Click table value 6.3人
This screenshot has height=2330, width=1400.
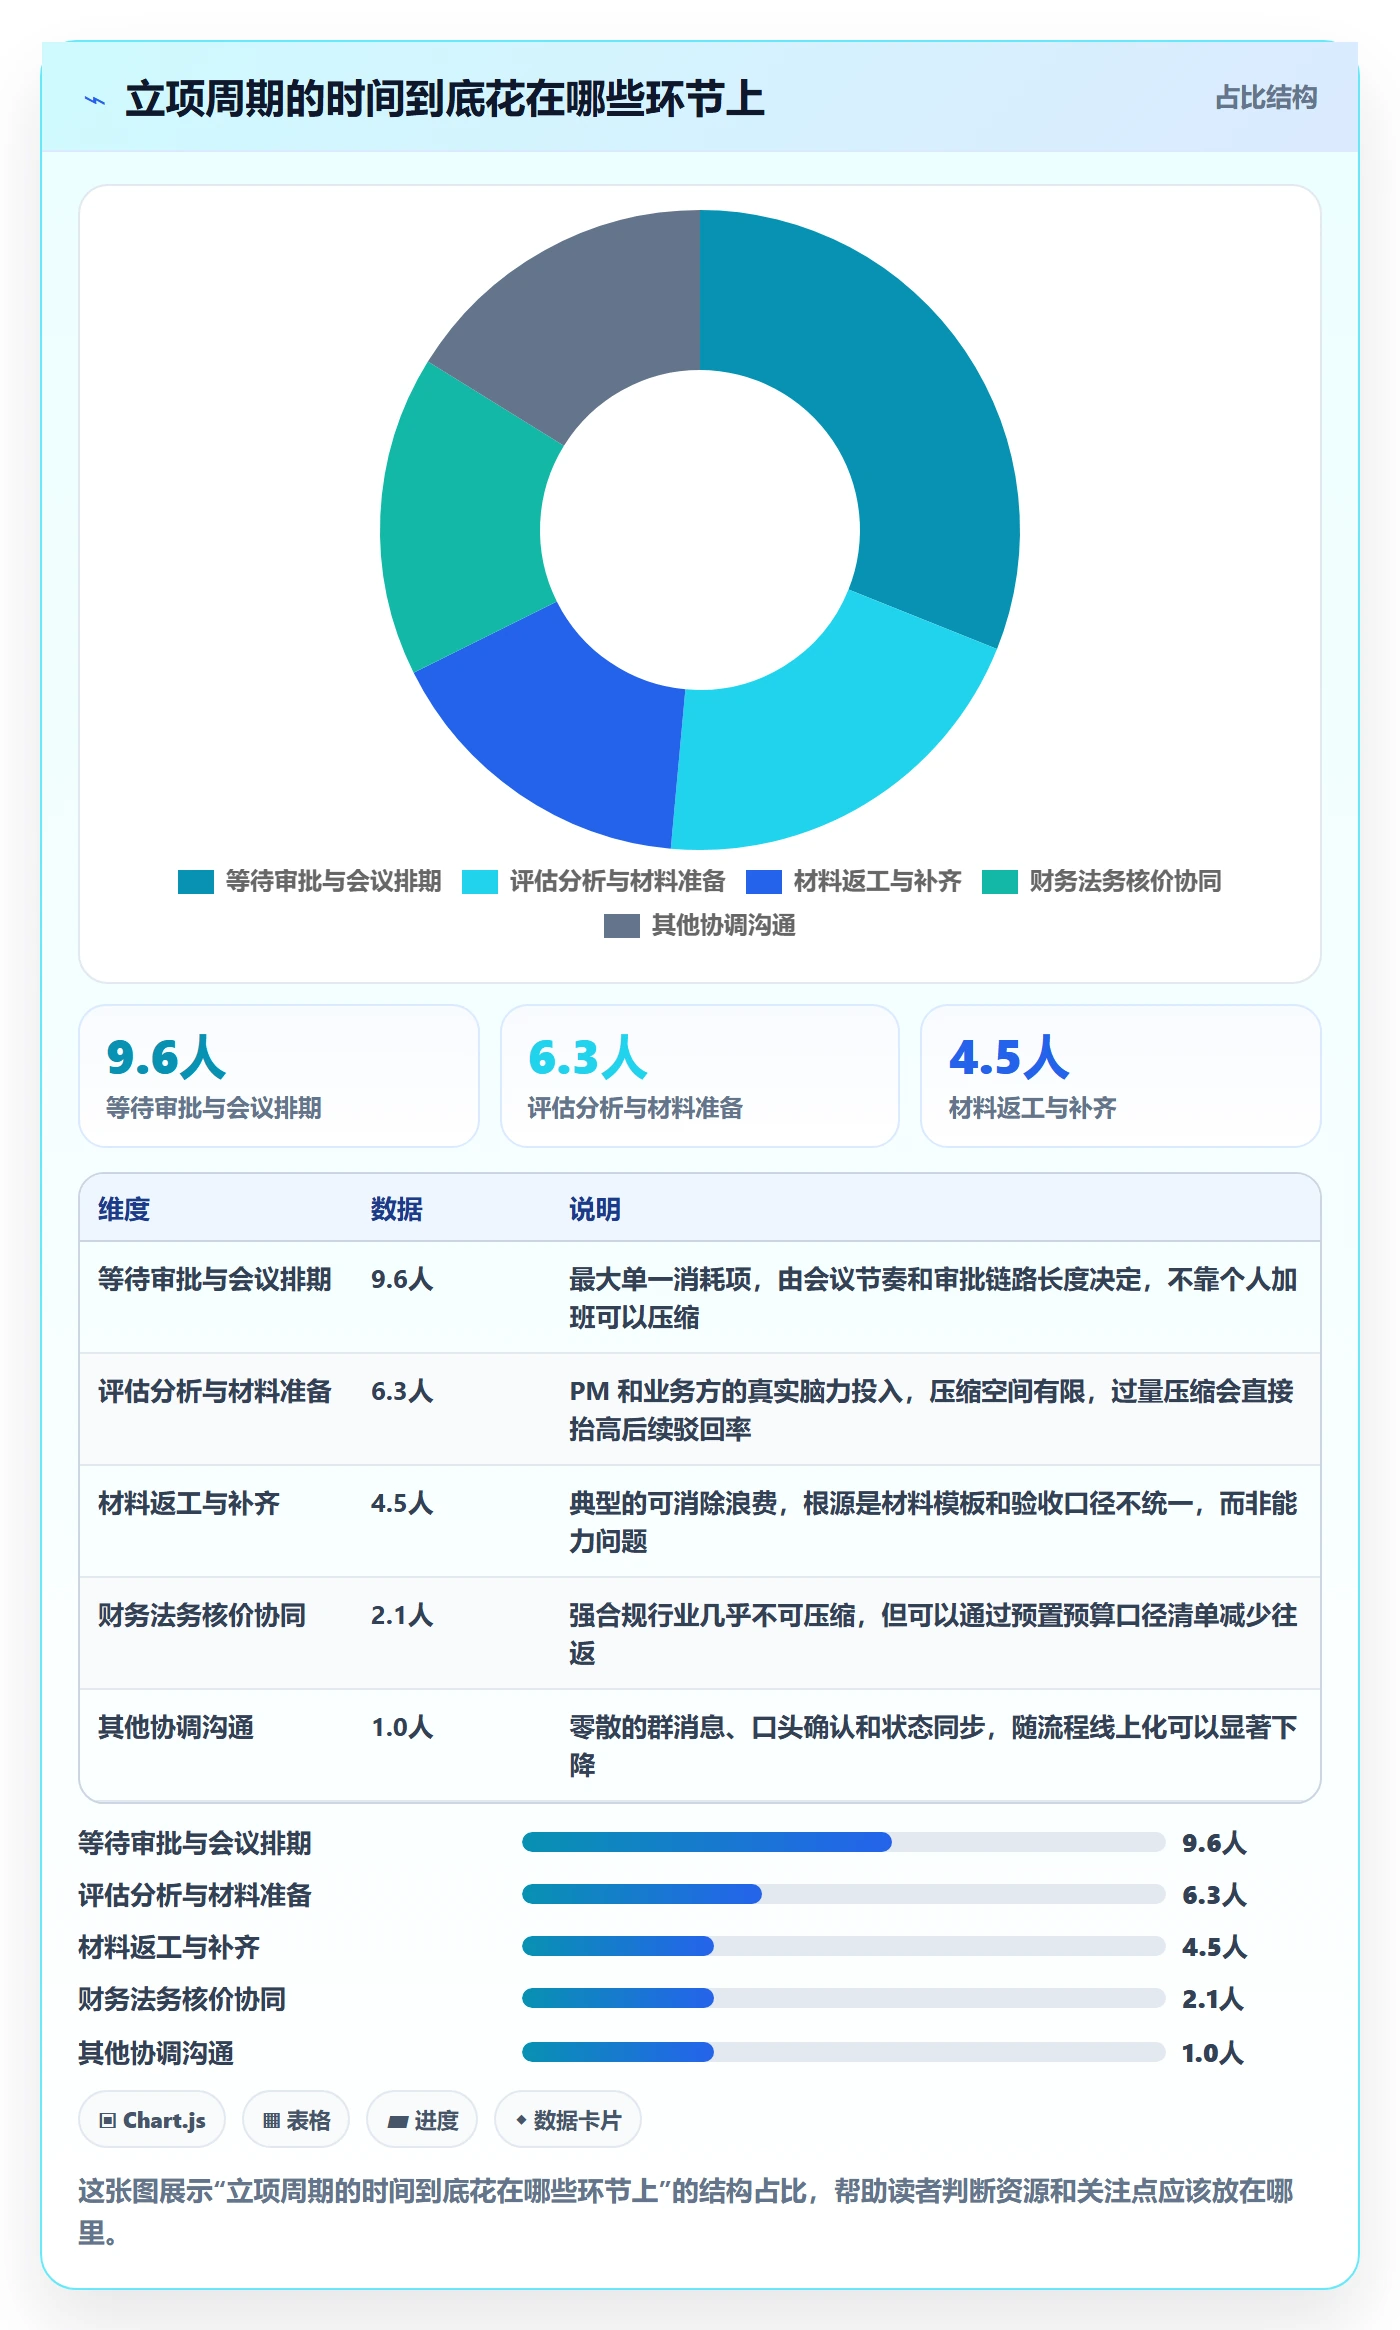402,1391
